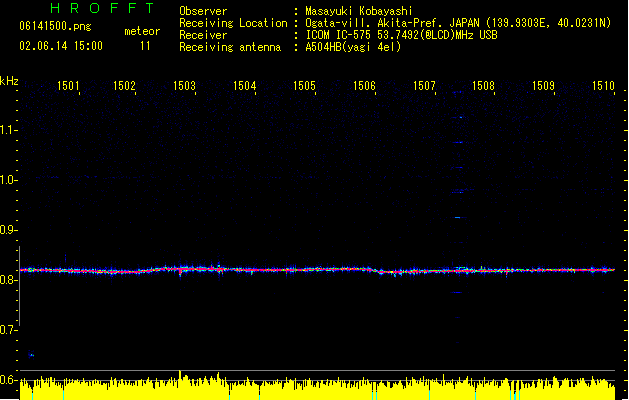Click the 0.7 kHz axis label

coord(8,330)
